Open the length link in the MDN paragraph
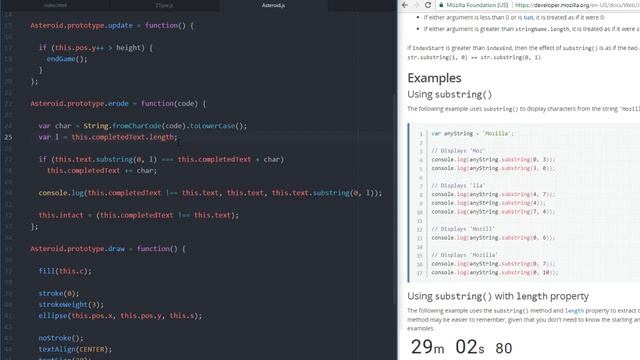The height and width of the screenshot is (360, 640). (x=574, y=311)
